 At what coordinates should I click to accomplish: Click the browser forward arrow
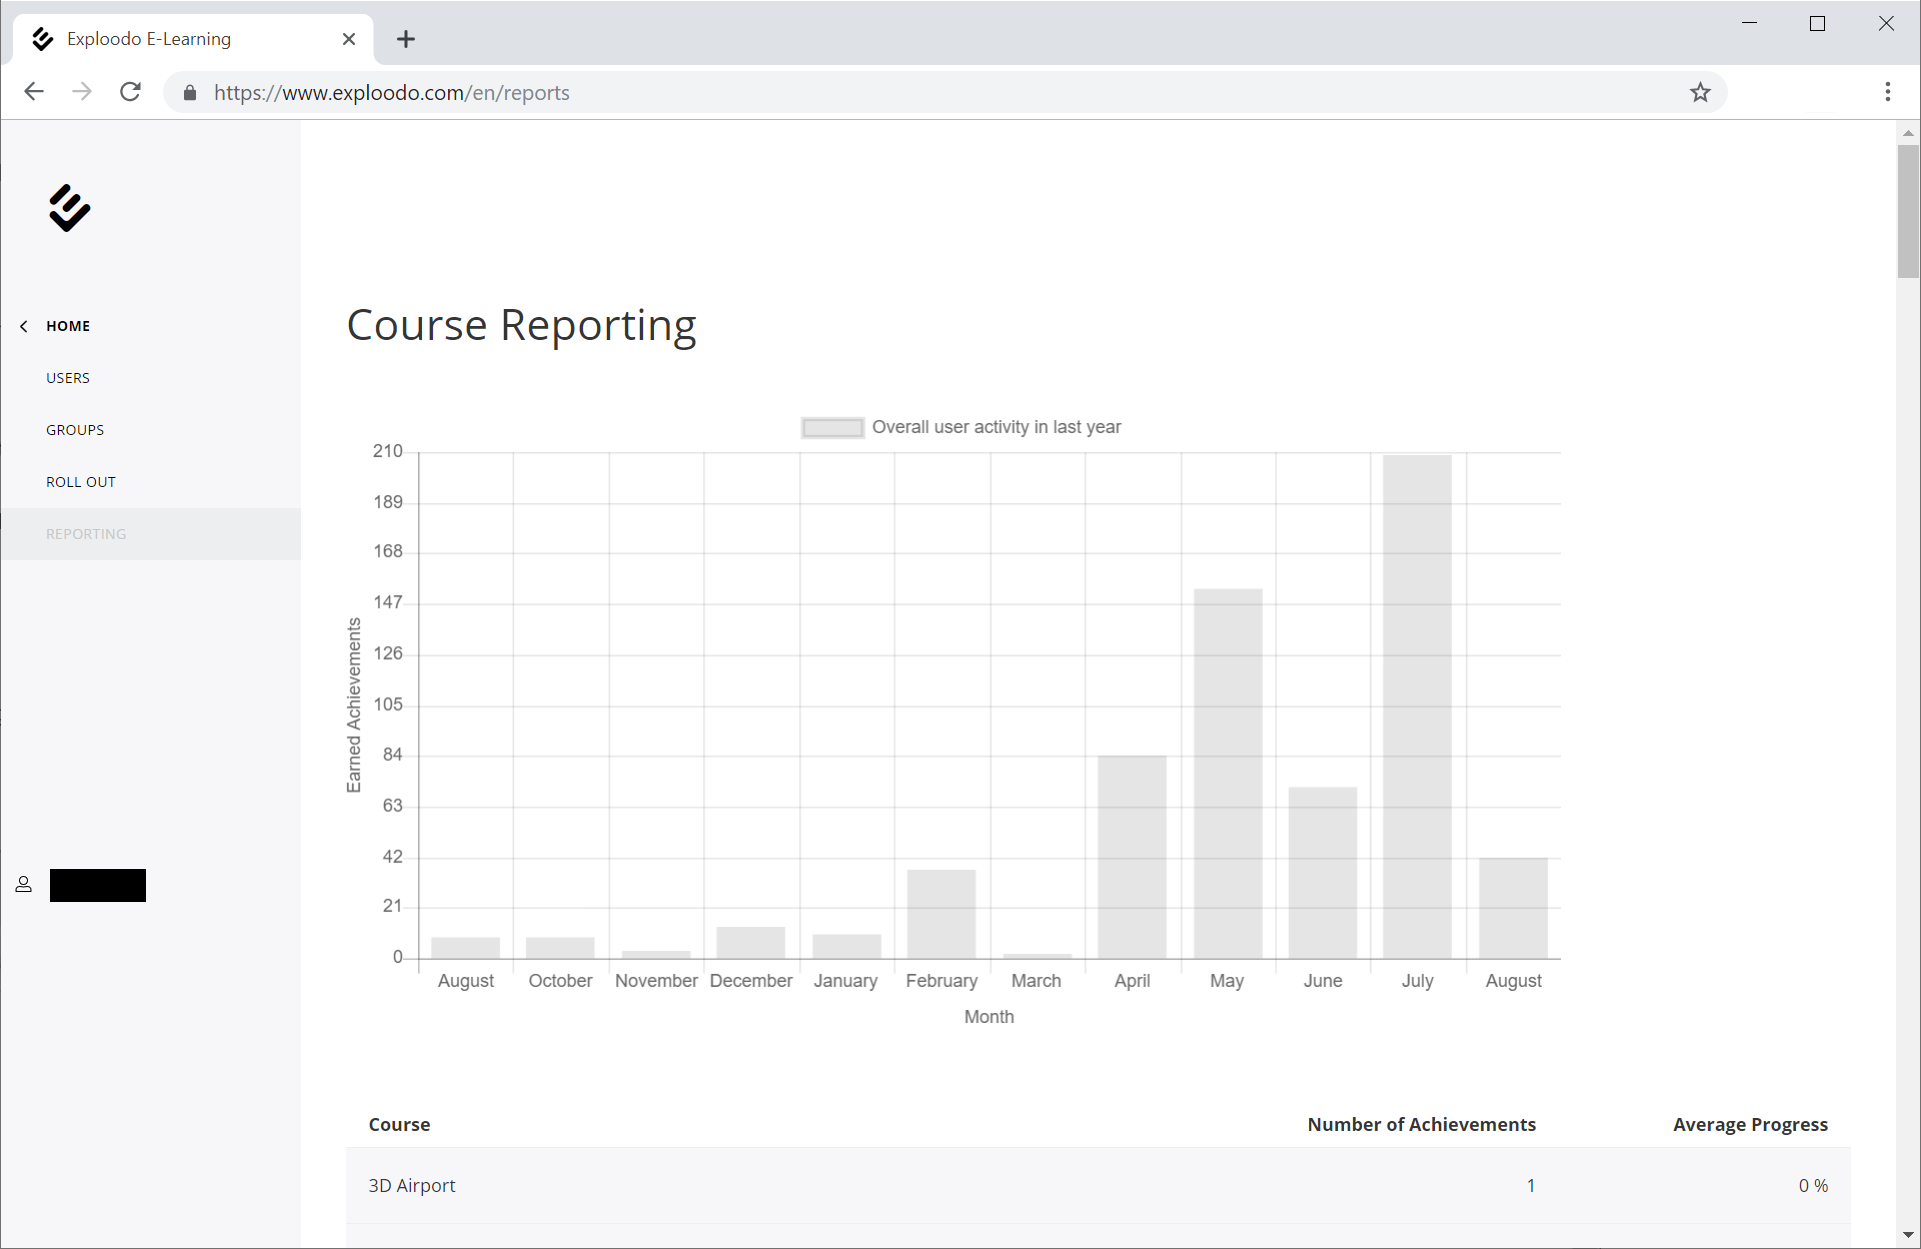[82, 92]
